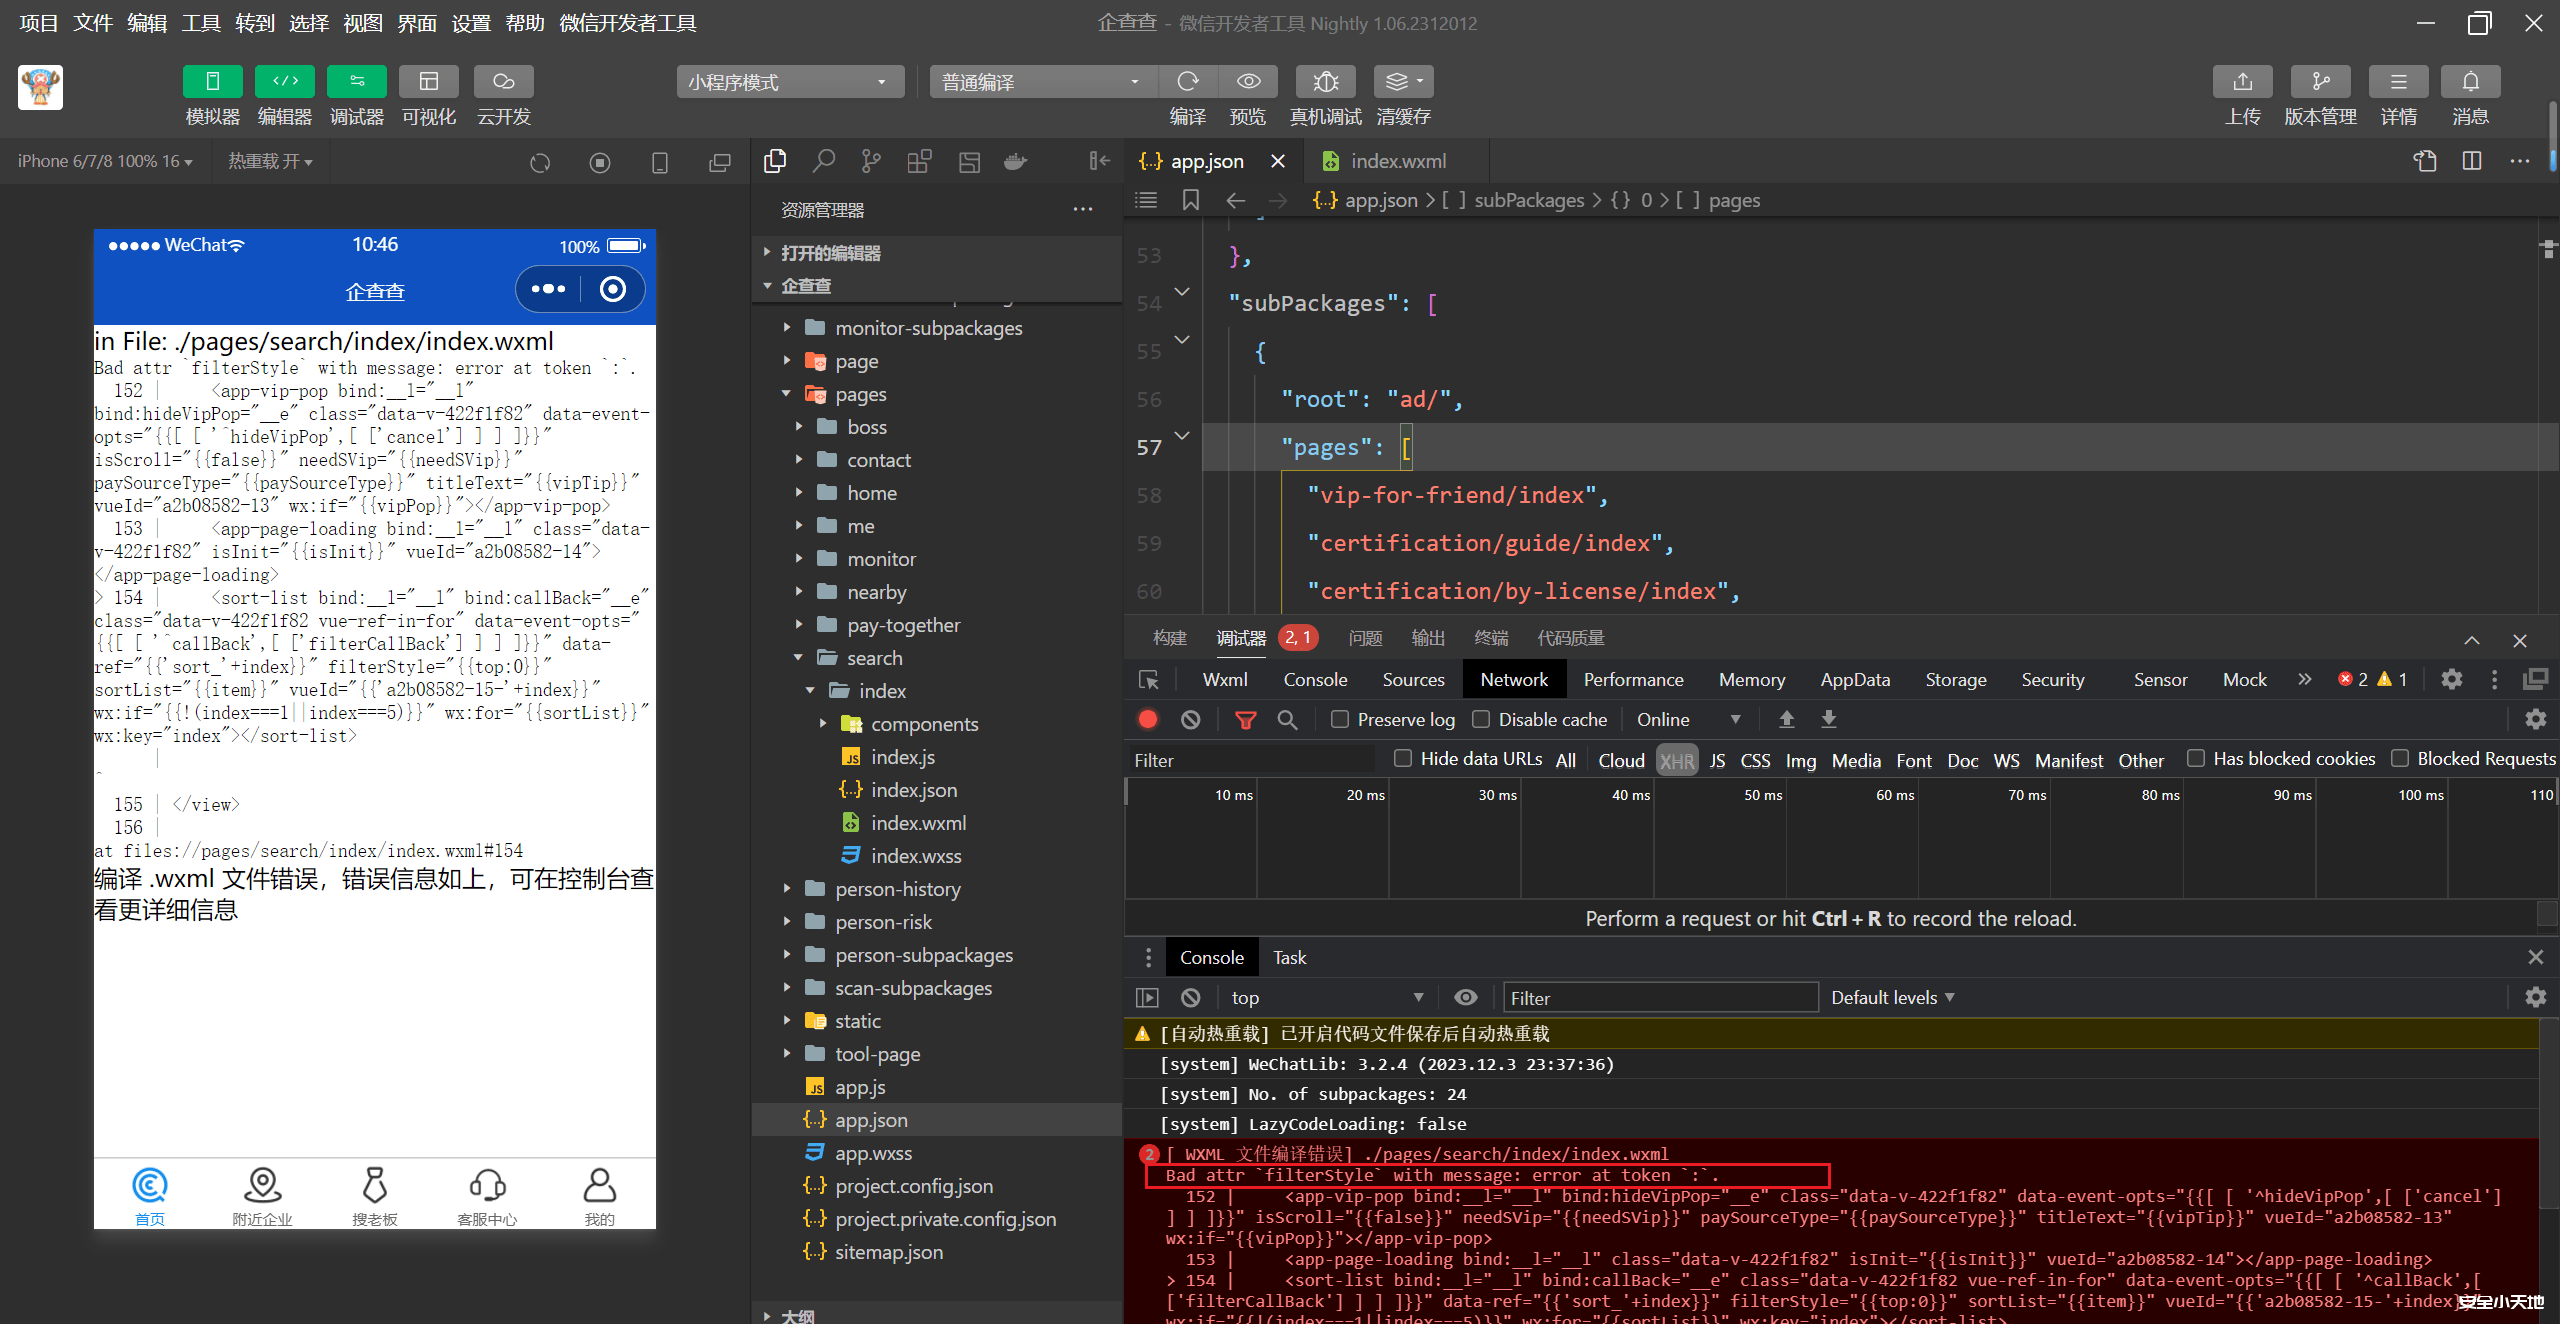Screen dimensions: 2560x1324
Task: Click the search icon in the explorer sidebar
Action: [823, 161]
